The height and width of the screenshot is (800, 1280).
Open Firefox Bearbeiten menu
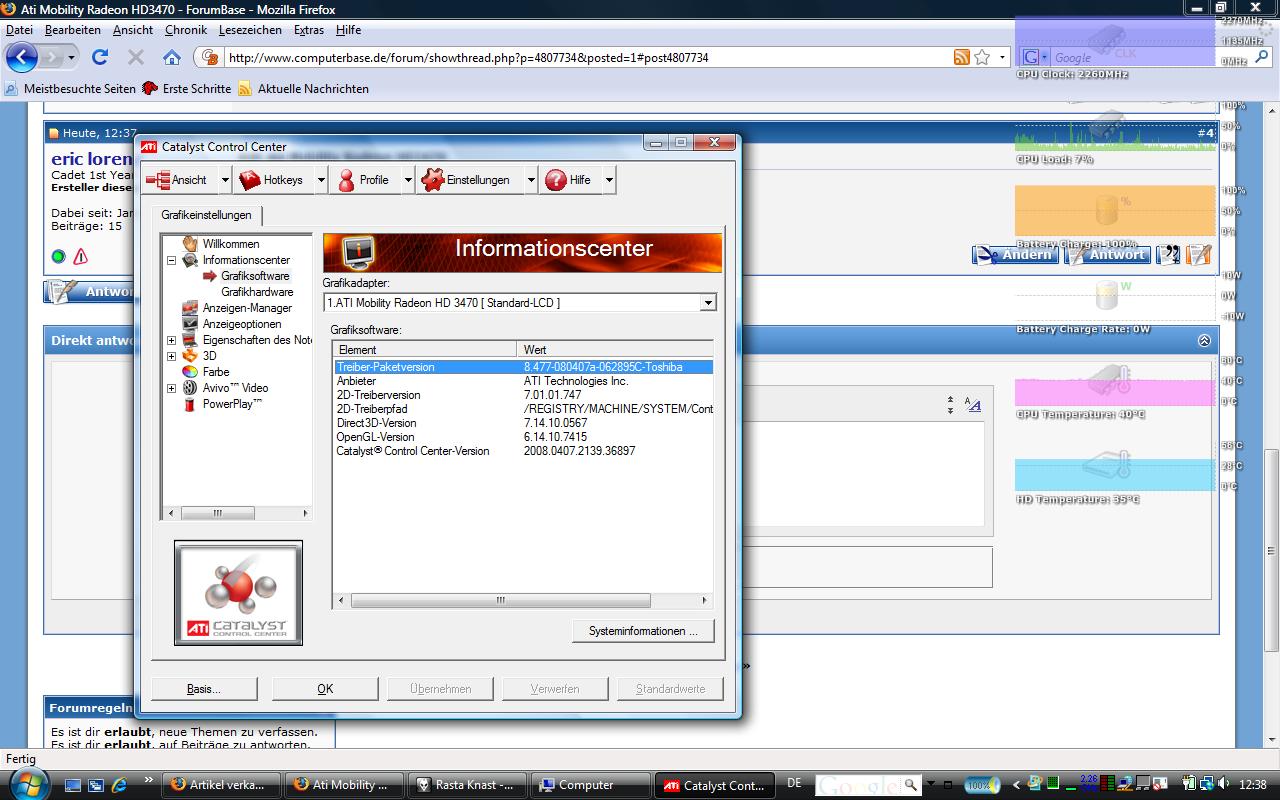pyautogui.click(x=72, y=30)
